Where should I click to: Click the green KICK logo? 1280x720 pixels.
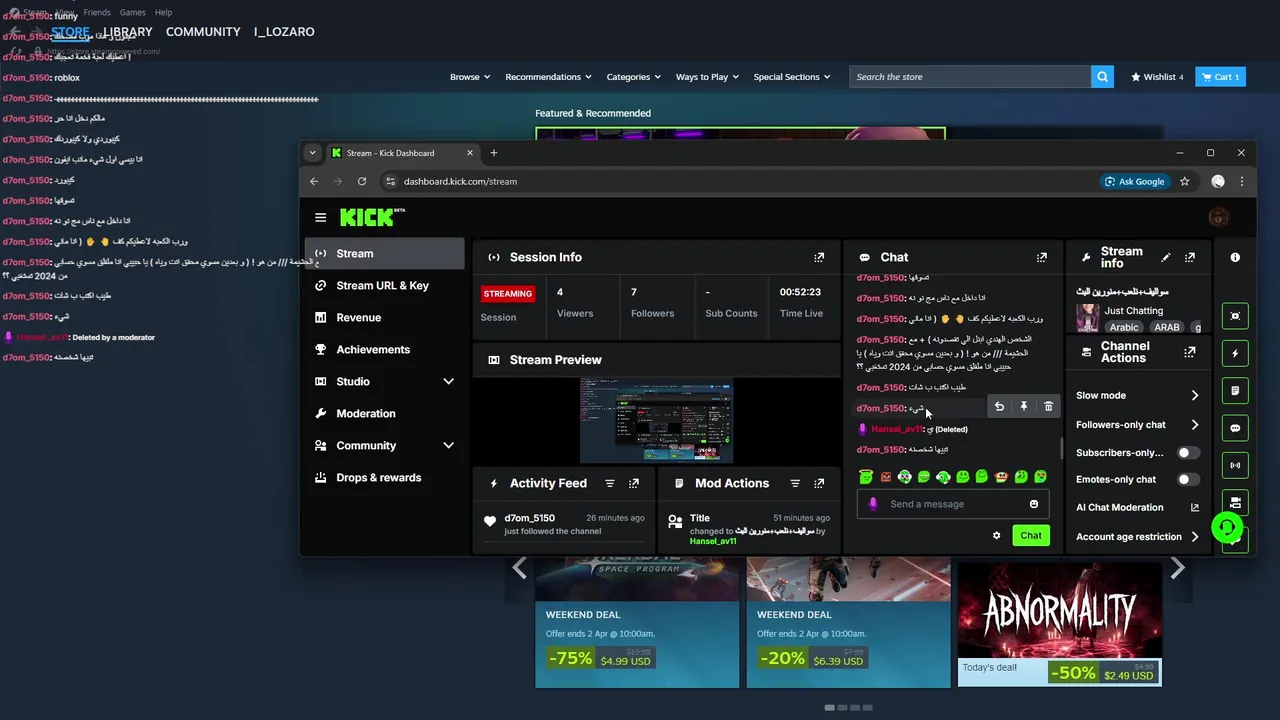366,217
